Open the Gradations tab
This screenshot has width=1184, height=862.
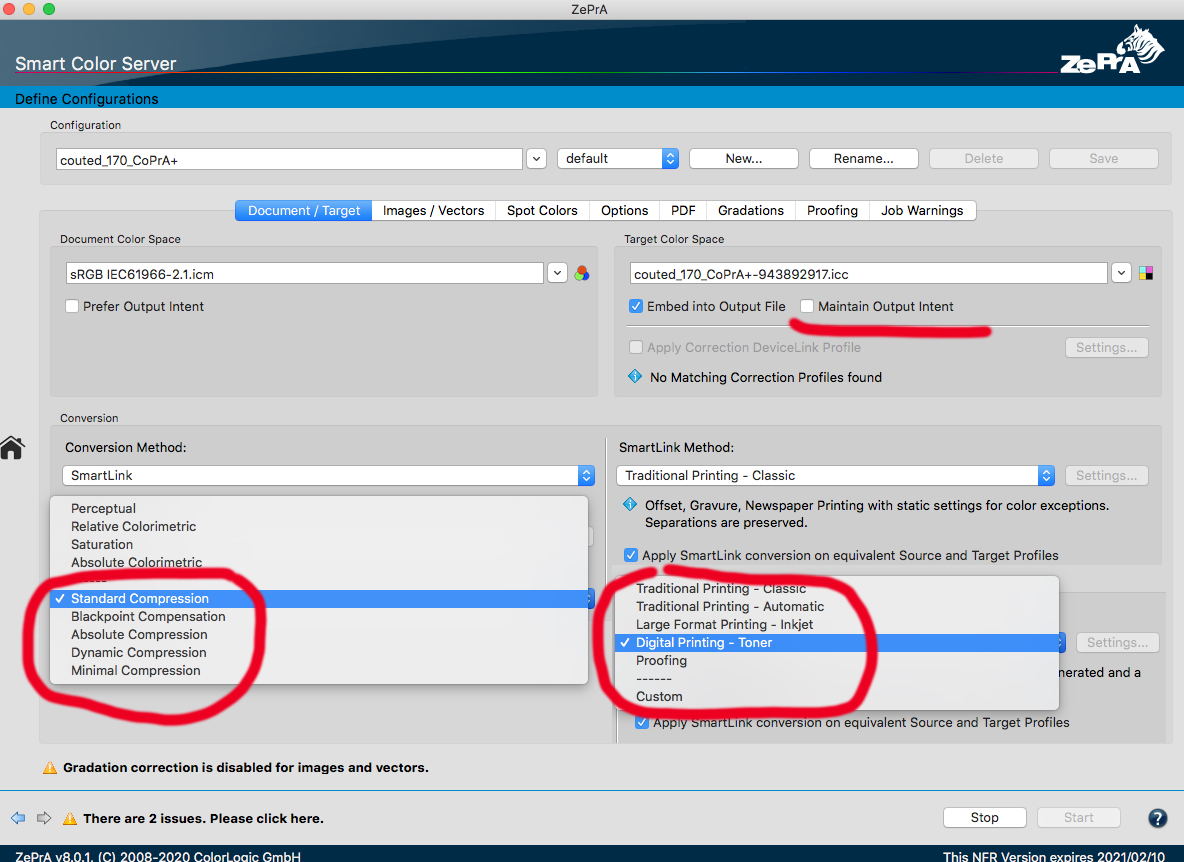[x=751, y=211]
